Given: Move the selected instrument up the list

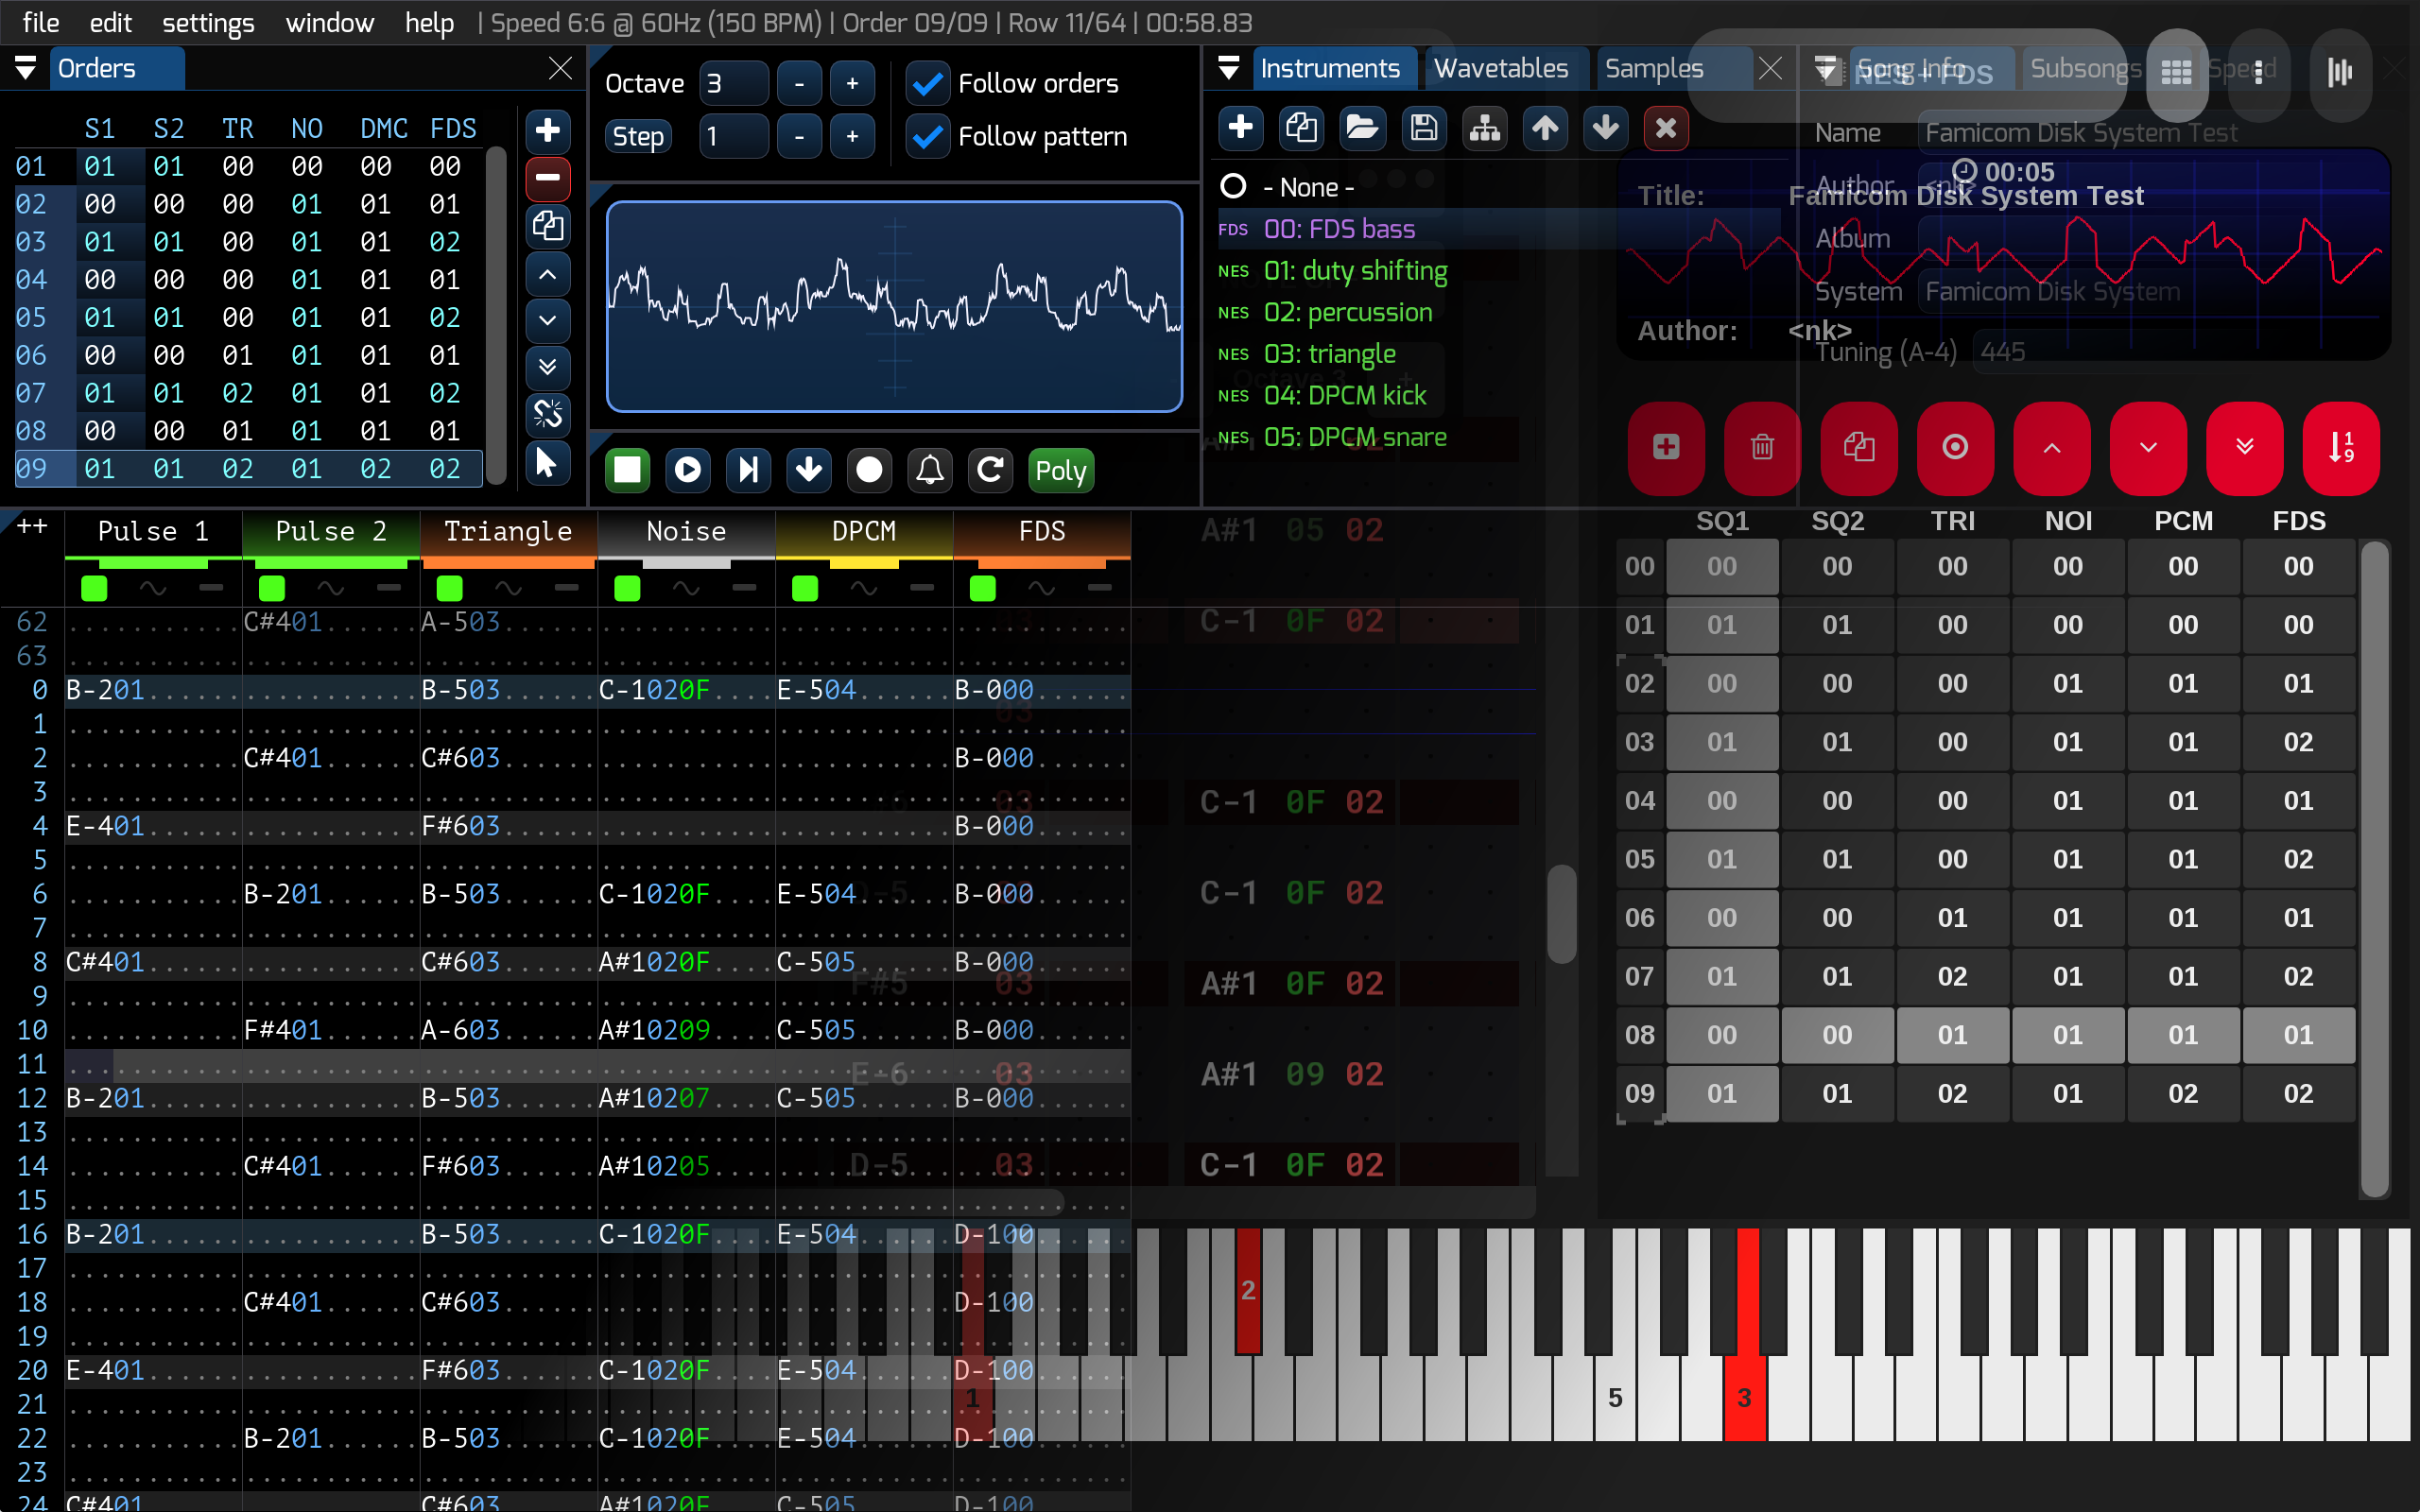Looking at the screenshot, I should tap(1544, 128).
